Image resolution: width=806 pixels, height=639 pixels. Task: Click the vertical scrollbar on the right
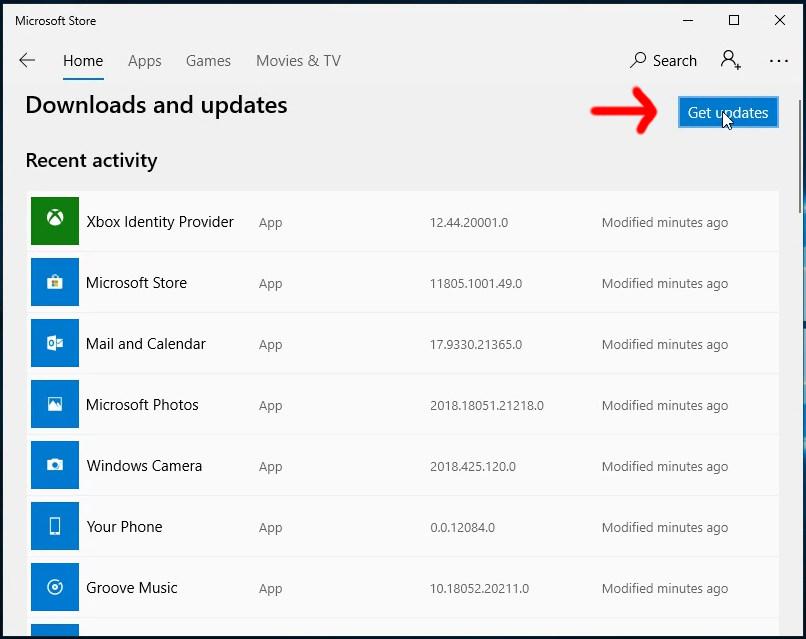pos(799,155)
